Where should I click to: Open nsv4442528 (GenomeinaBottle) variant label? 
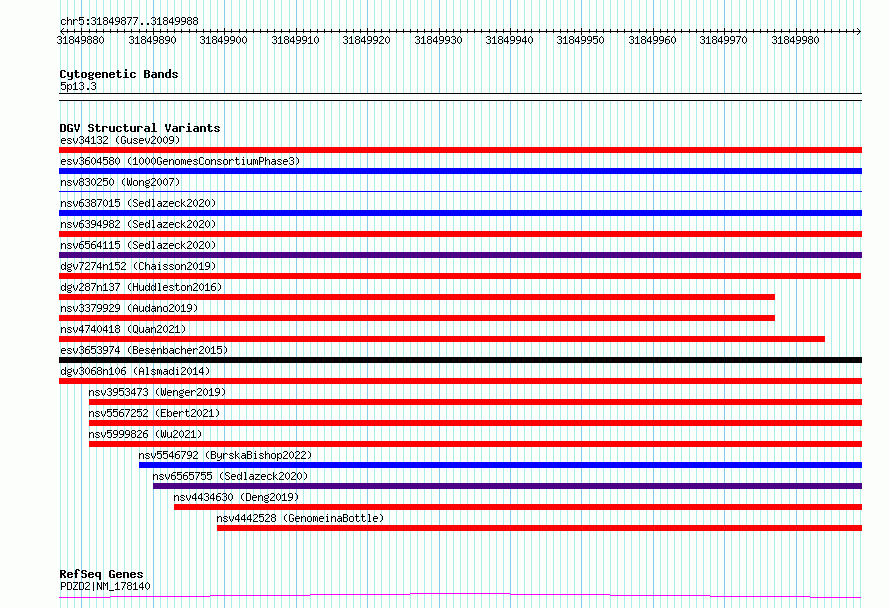coord(300,518)
